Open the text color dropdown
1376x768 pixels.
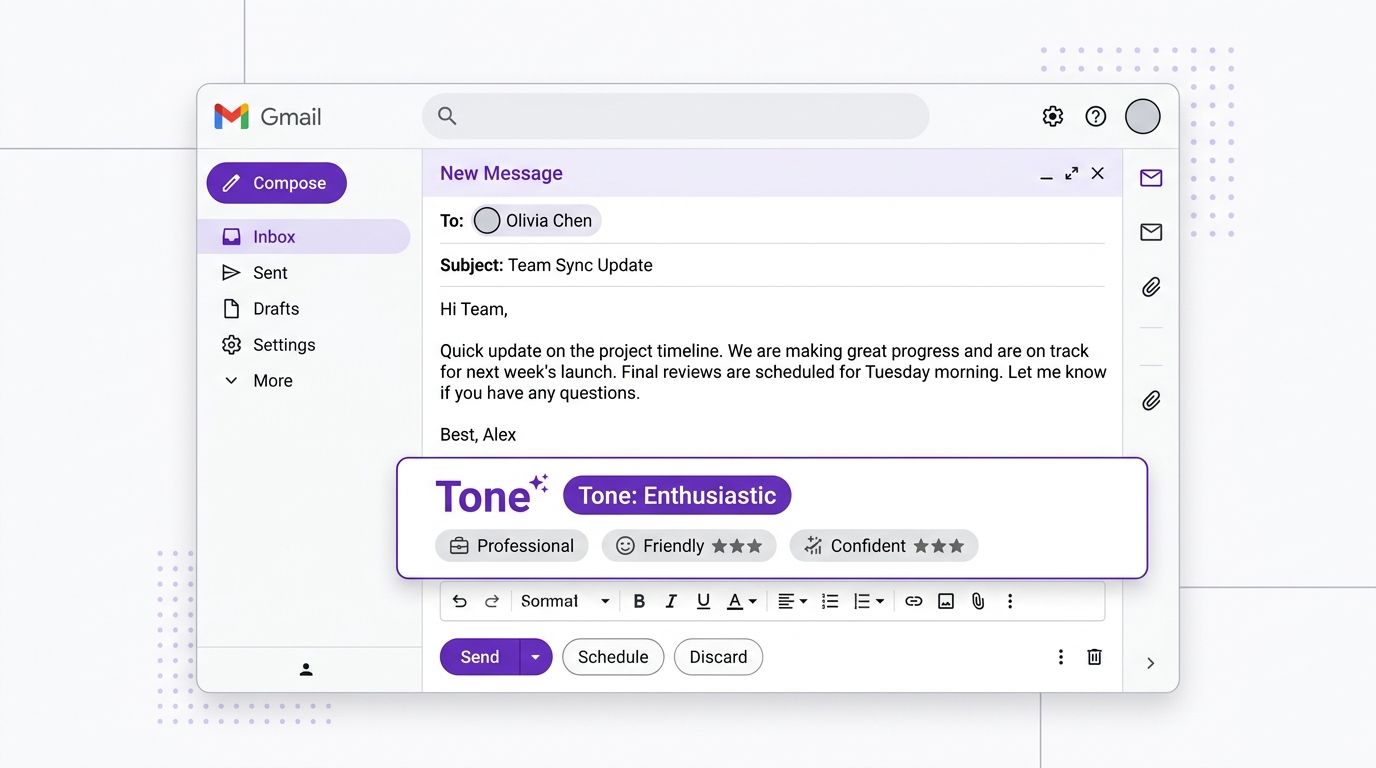(x=741, y=601)
